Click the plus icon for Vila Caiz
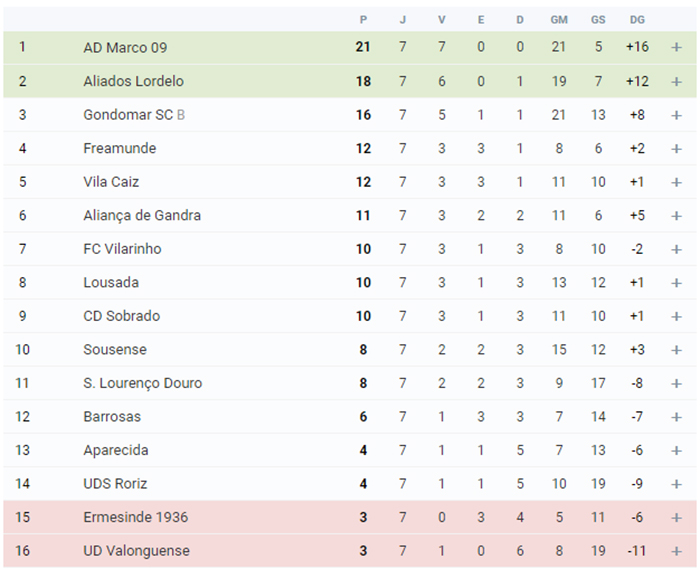The height and width of the screenshot is (569, 700). point(676,182)
